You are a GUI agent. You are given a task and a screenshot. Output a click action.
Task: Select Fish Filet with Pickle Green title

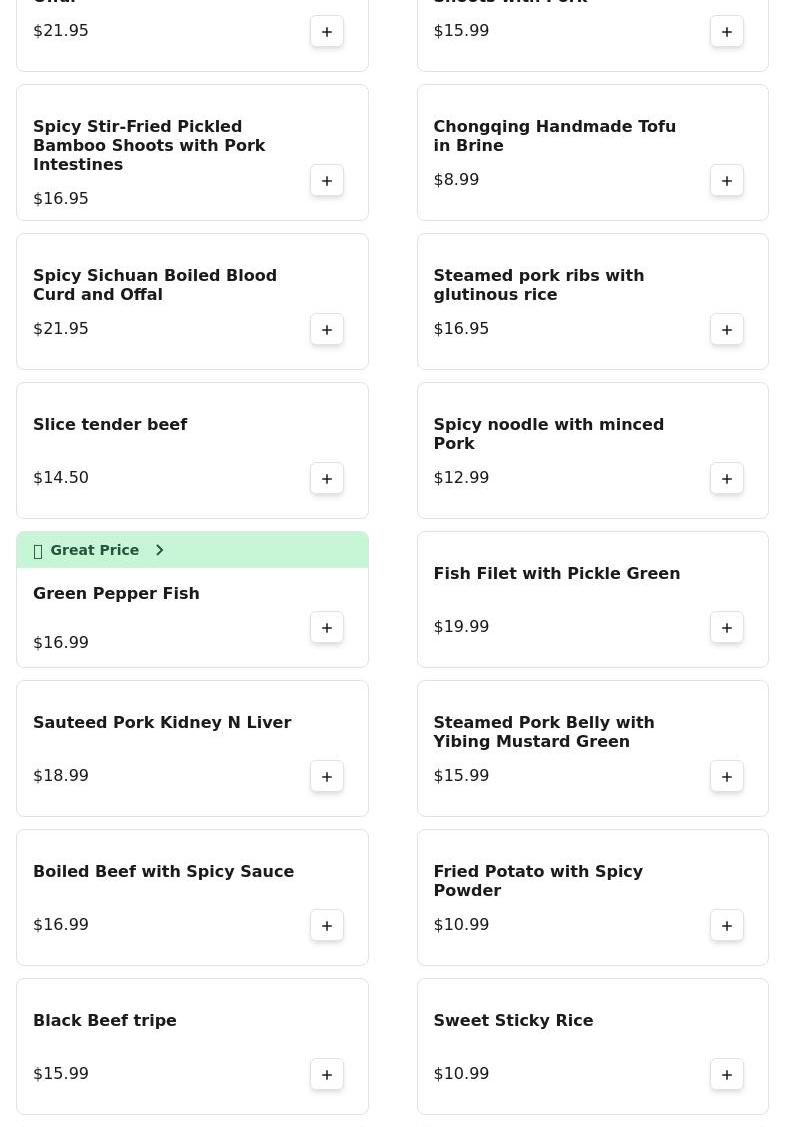point(556,574)
